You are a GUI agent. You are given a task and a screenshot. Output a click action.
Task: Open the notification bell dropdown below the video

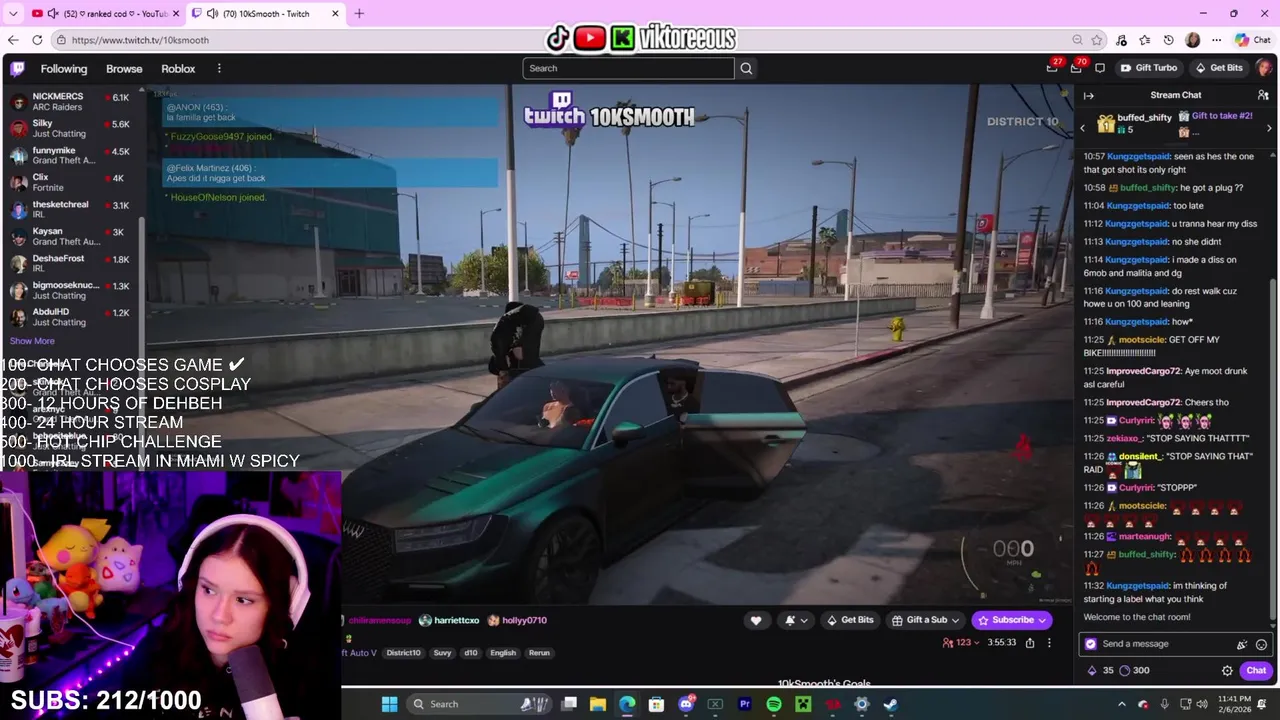point(796,620)
